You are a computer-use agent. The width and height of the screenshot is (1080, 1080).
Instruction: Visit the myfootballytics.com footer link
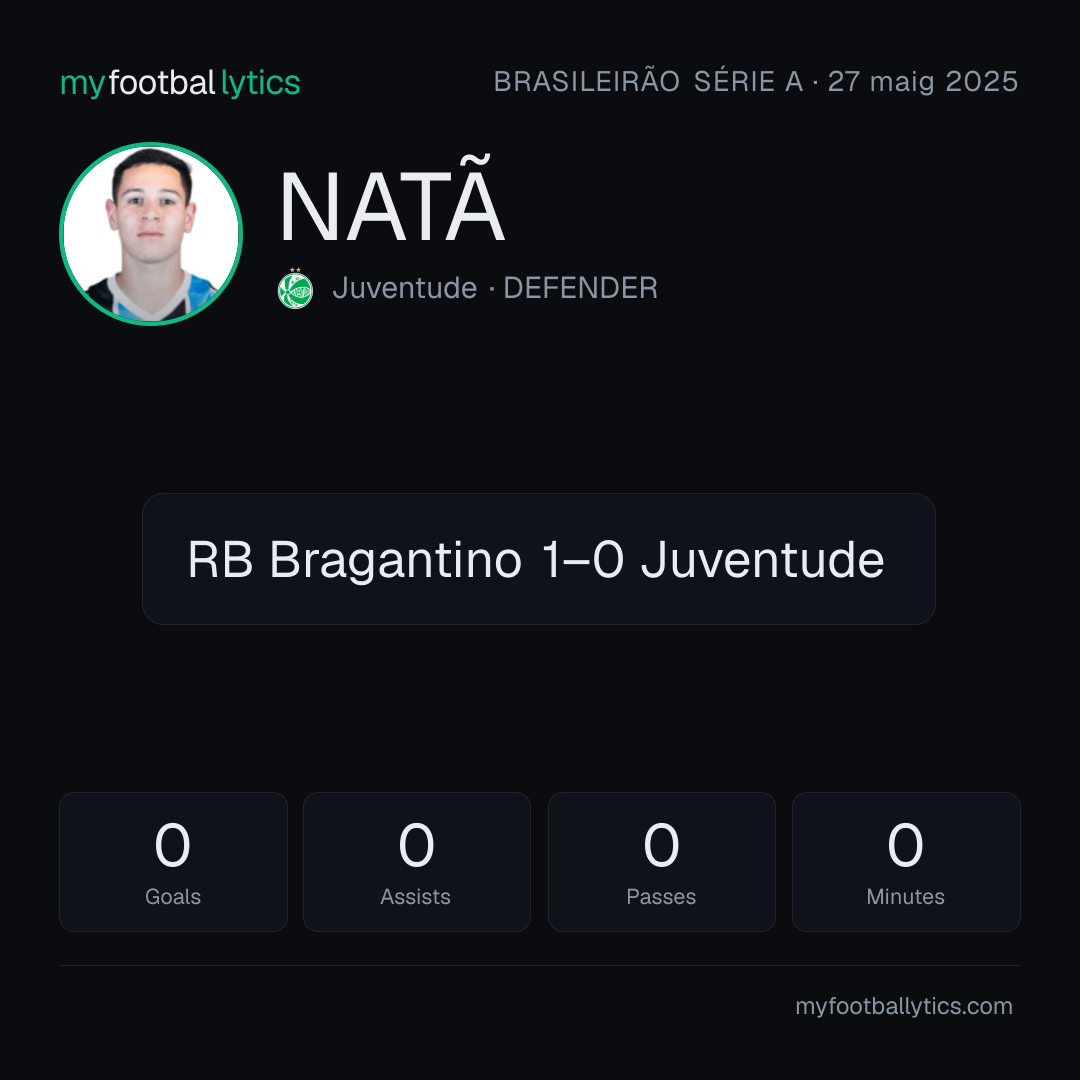tap(904, 1006)
